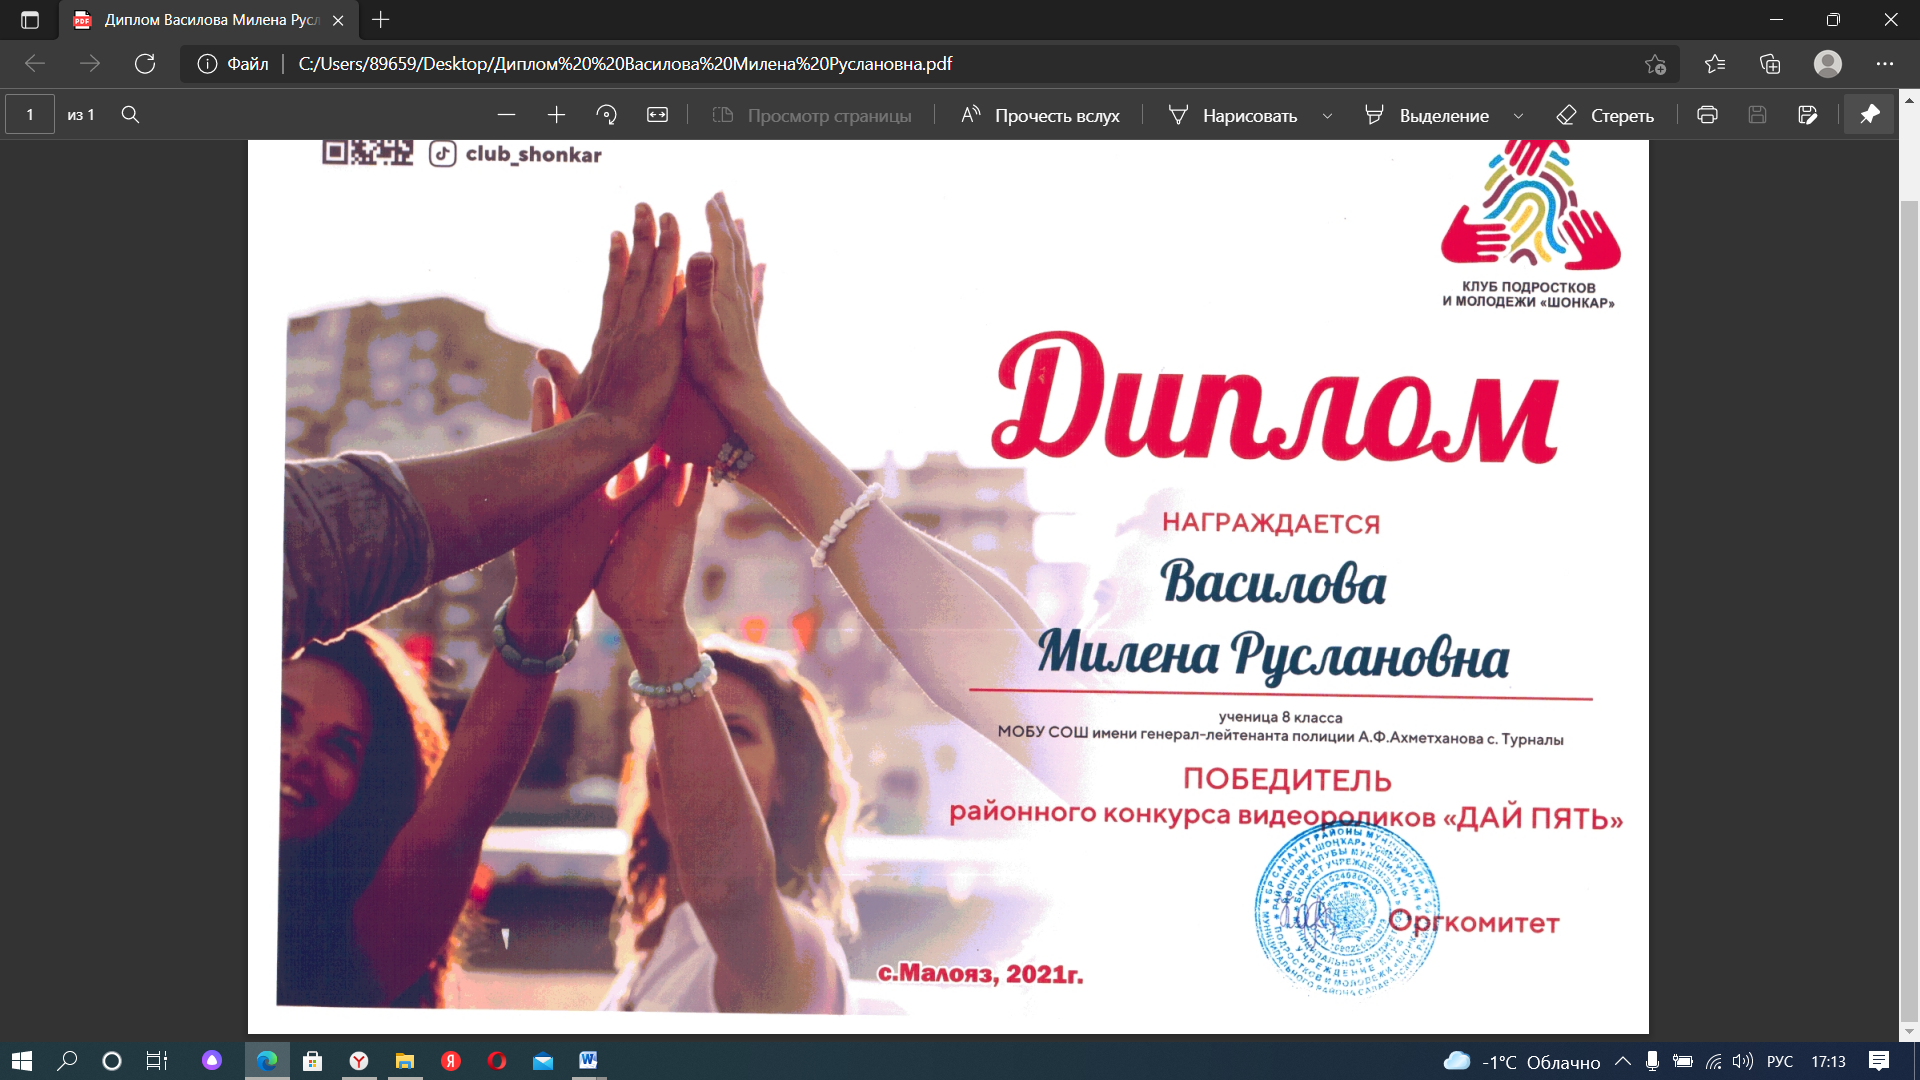Image resolution: width=1920 pixels, height=1080 pixels.
Task: Open the red Я Yandex app on taskbar
Action: click(451, 1061)
